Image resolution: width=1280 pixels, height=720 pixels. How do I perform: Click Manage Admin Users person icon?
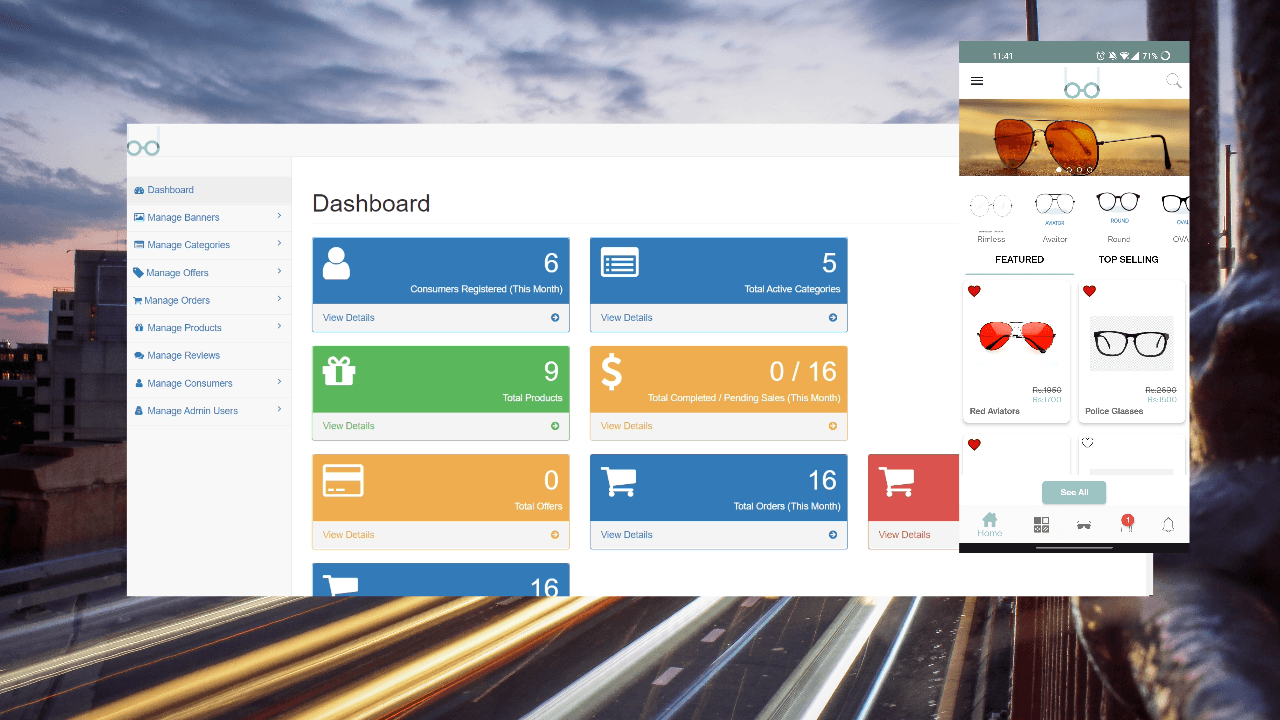coord(139,411)
